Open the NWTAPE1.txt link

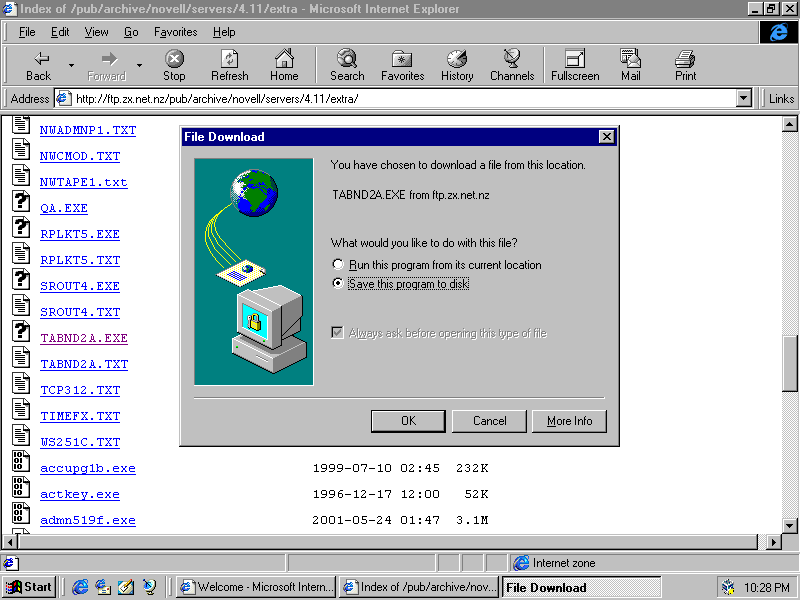click(84, 182)
